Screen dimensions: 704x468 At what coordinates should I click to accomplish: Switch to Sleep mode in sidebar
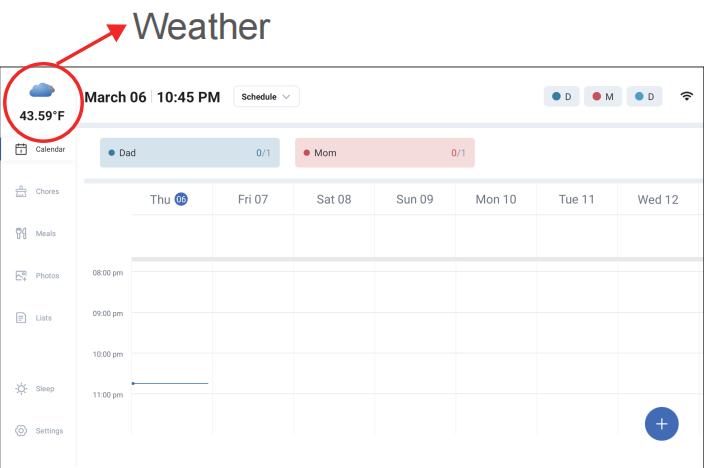tap(35, 389)
